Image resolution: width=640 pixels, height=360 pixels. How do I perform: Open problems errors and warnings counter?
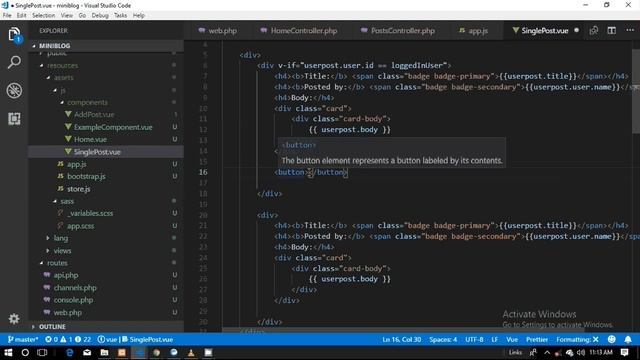[x=68, y=340]
